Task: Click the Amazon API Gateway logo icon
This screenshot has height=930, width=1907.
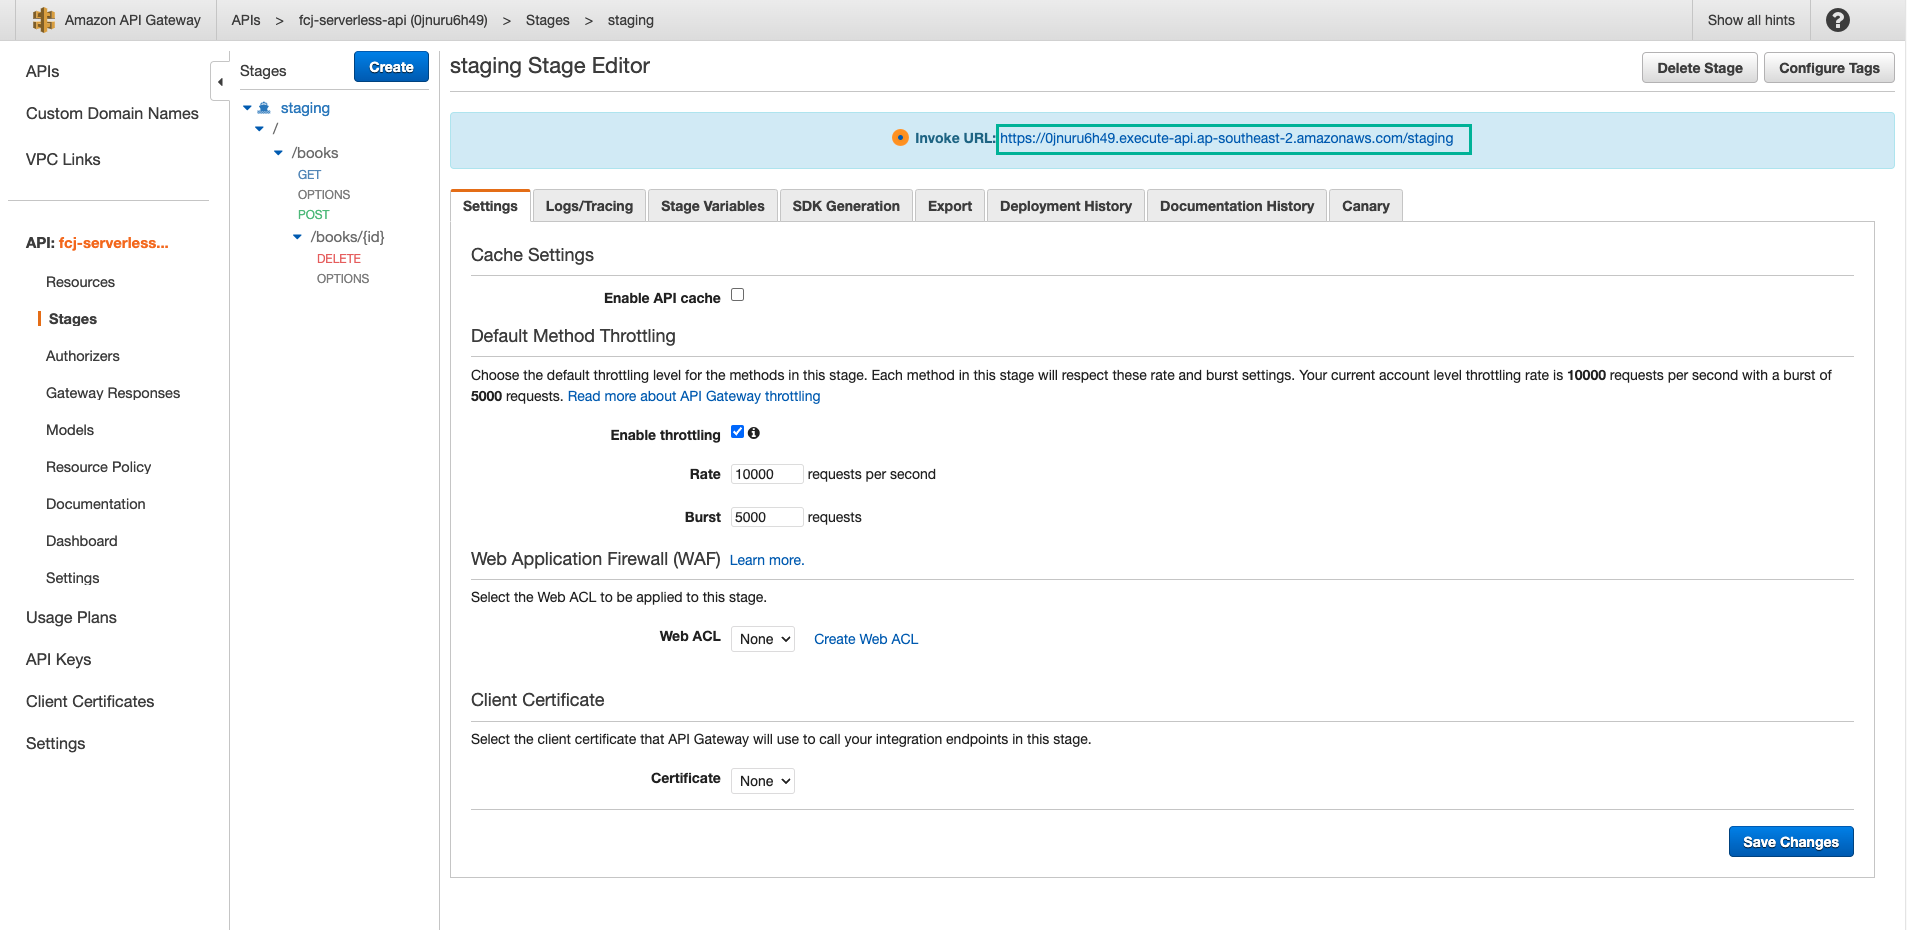Action: point(44,20)
